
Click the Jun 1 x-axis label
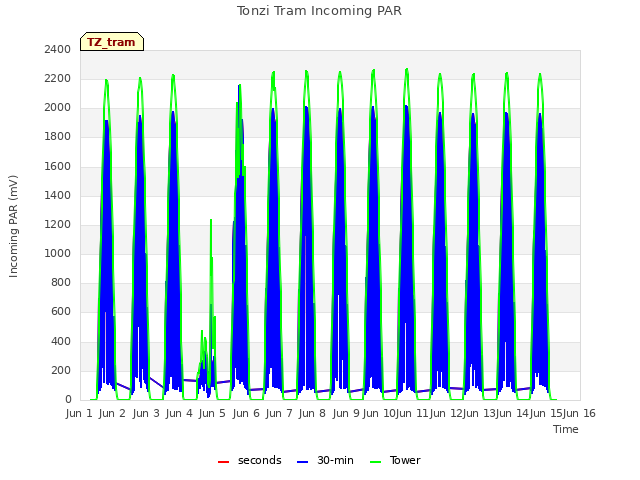[79, 413]
